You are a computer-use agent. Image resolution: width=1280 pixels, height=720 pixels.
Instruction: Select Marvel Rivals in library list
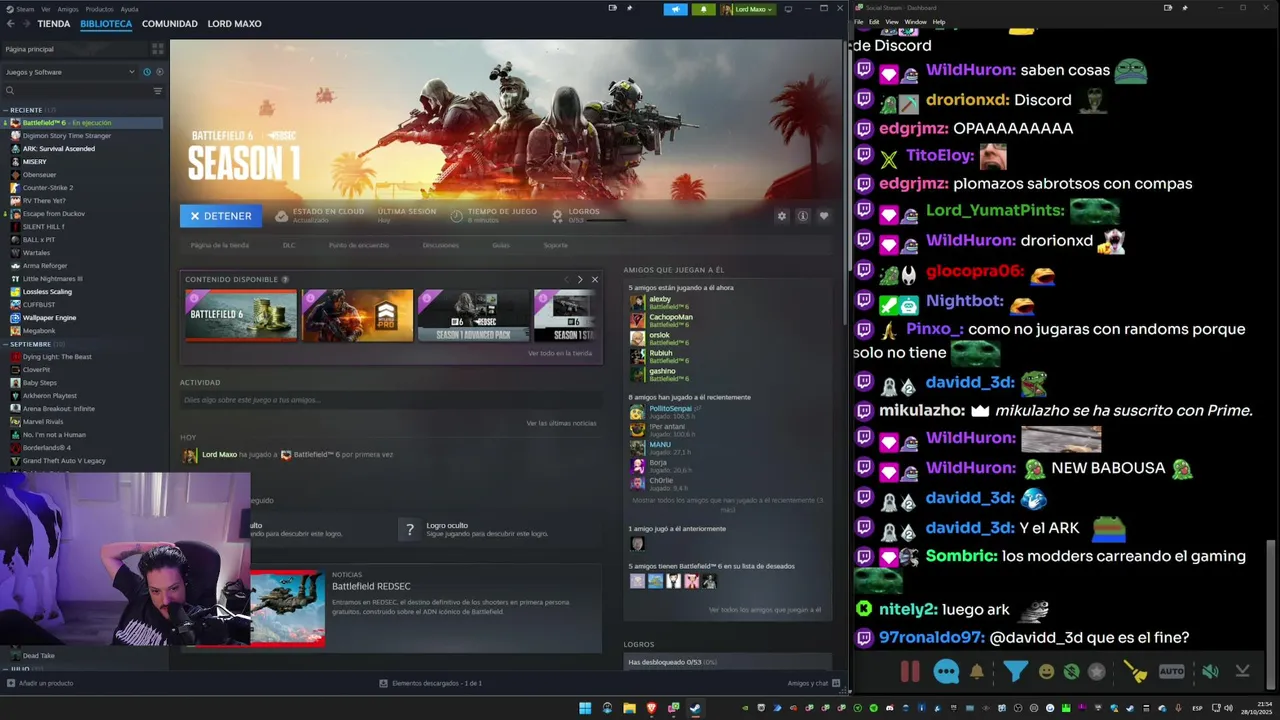click(43, 422)
